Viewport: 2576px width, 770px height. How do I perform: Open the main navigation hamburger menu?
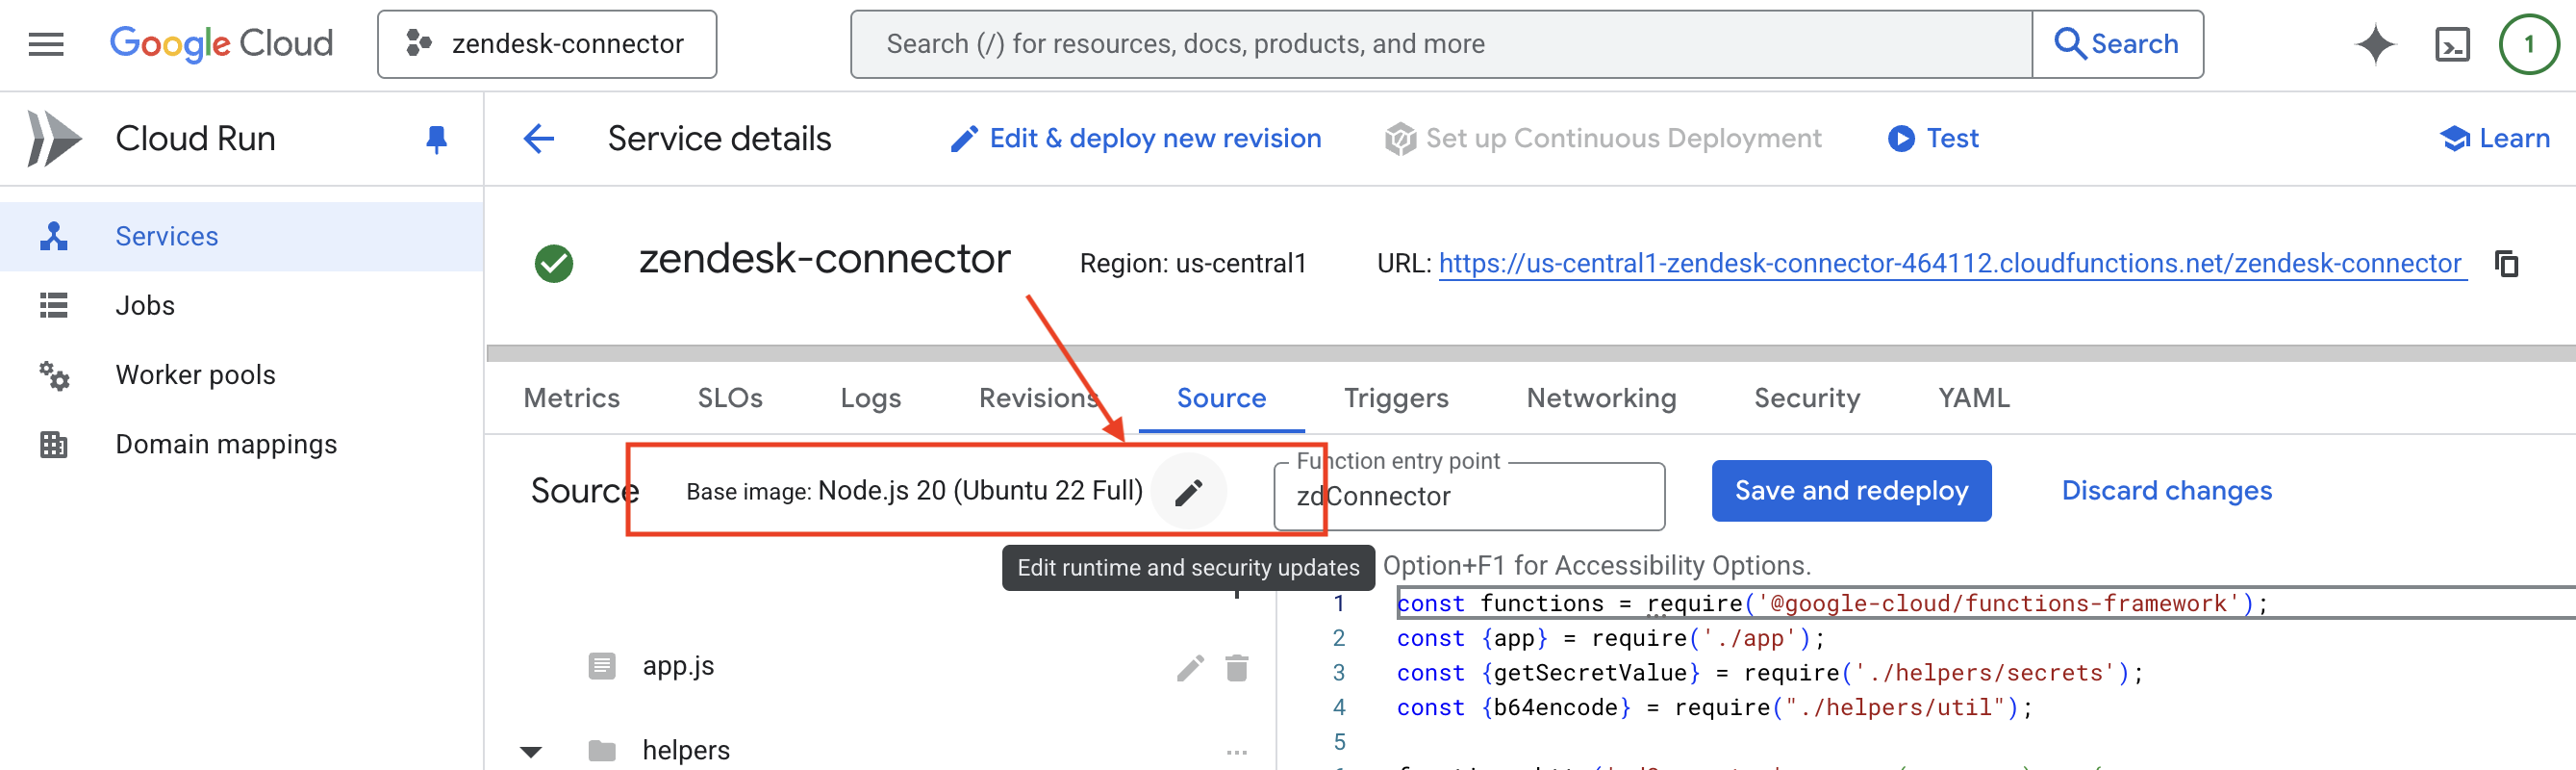click(x=46, y=44)
